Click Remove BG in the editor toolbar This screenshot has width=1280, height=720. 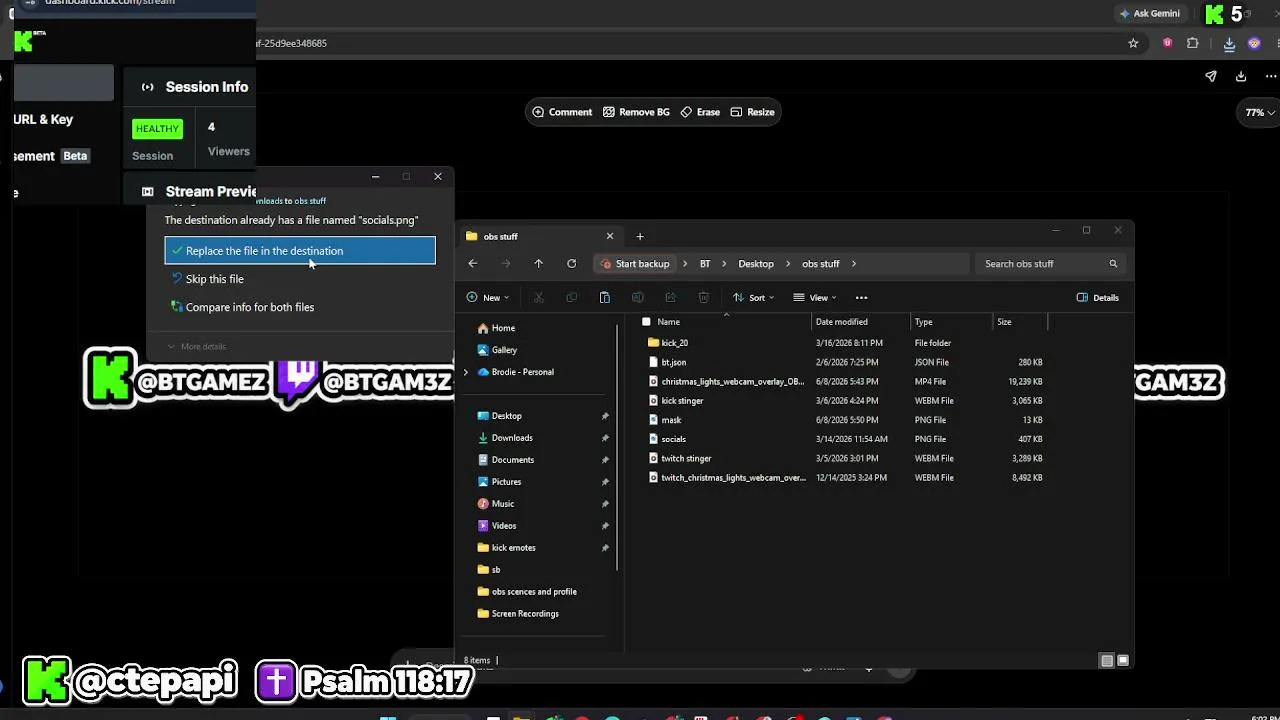pos(636,112)
